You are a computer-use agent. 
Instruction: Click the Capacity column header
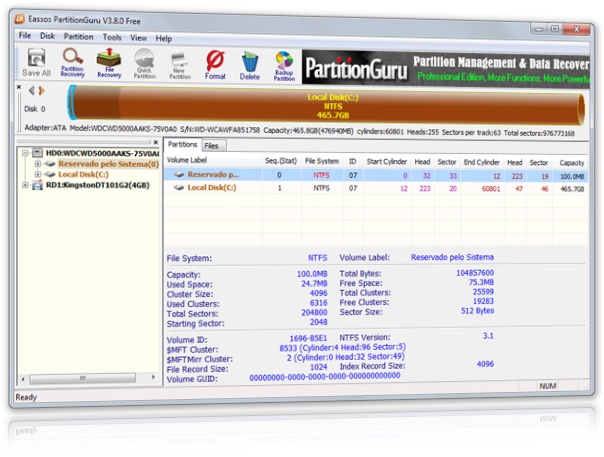572,163
